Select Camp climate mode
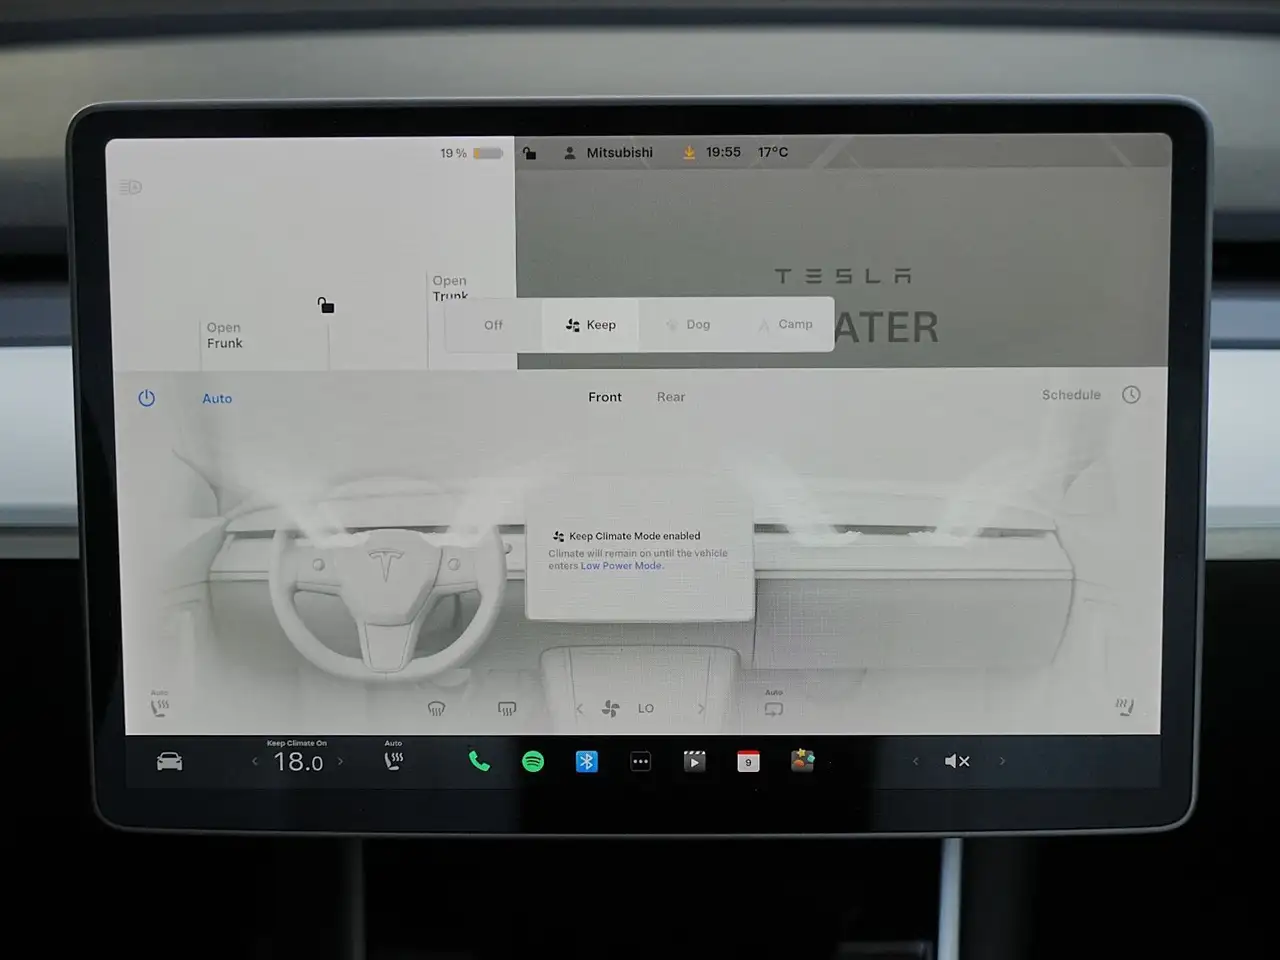This screenshot has height=960, width=1280. (x=785, y=325)
